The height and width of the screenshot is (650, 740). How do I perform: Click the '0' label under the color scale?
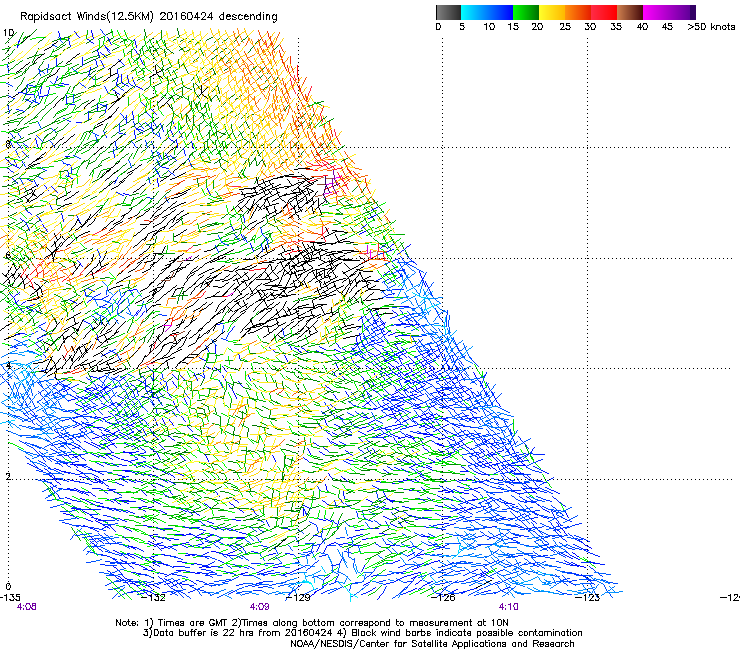pyautogui.click(x=438, y=27)
